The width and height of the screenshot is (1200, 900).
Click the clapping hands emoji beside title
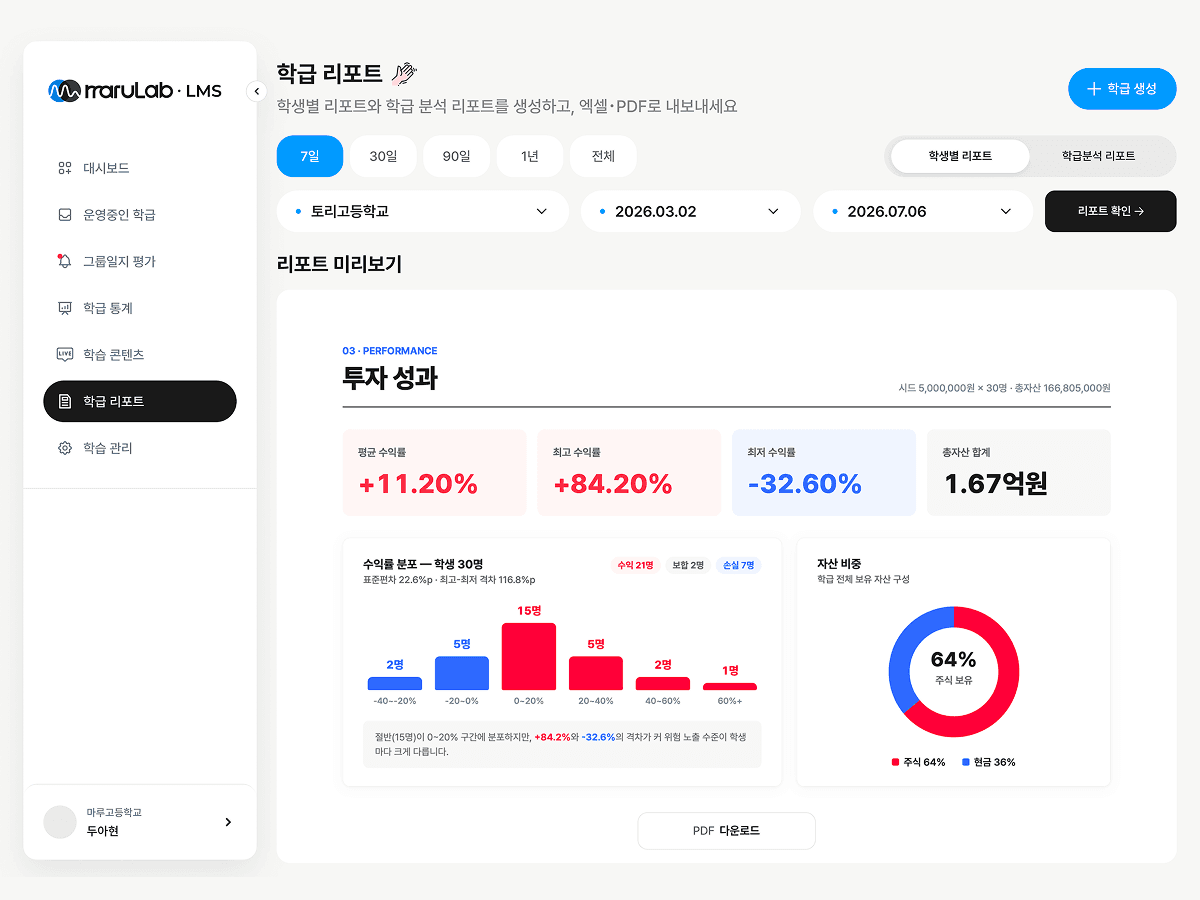403,73
